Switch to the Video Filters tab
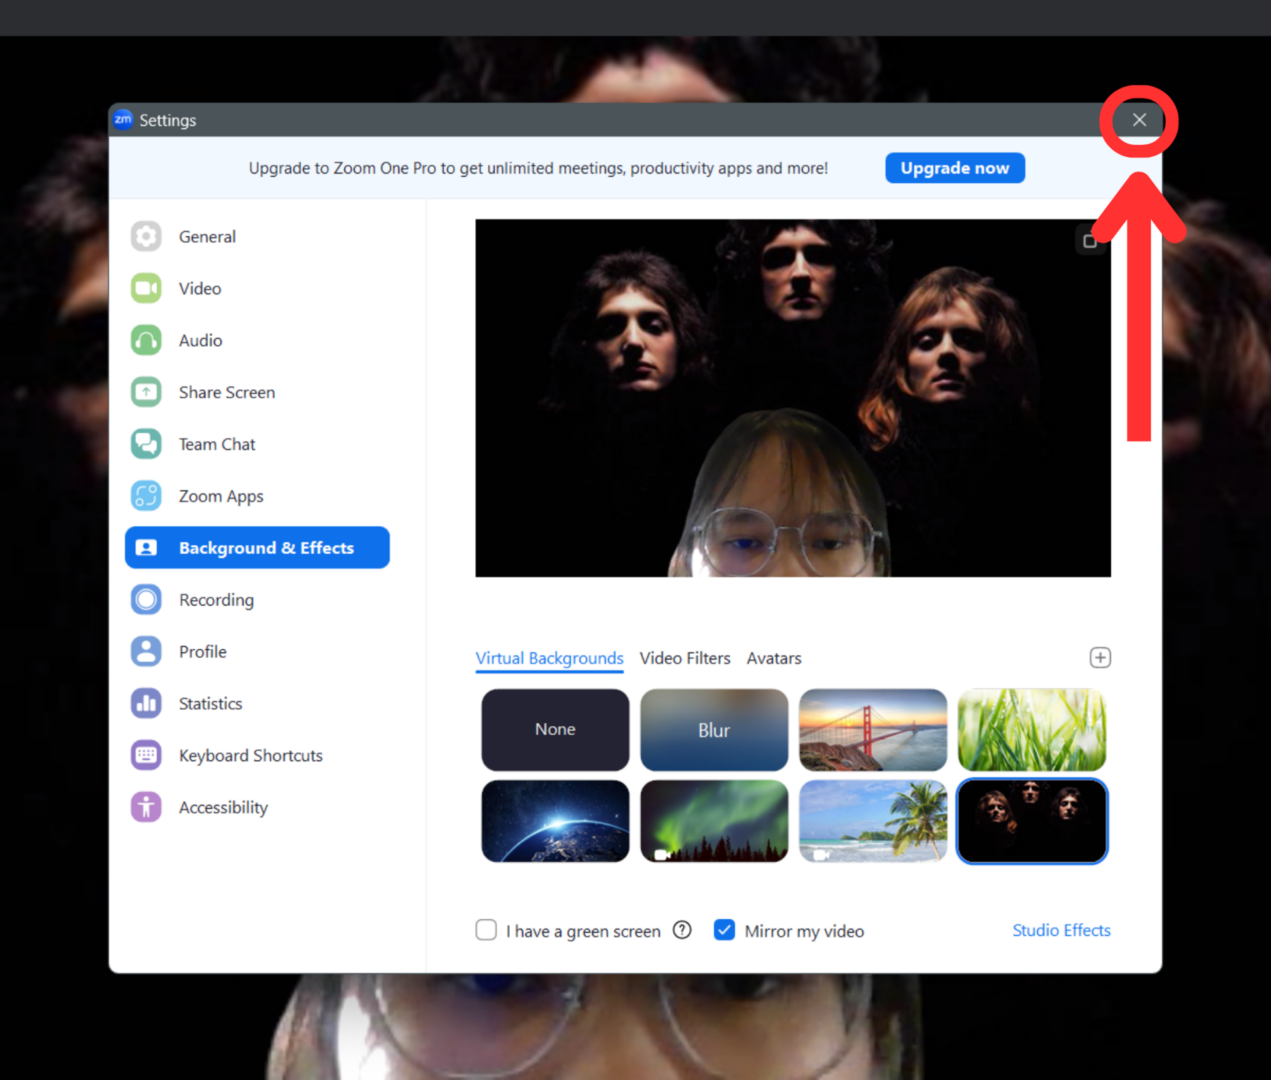This screenshot has height=1080, width=1271. [x=685, y=658]
